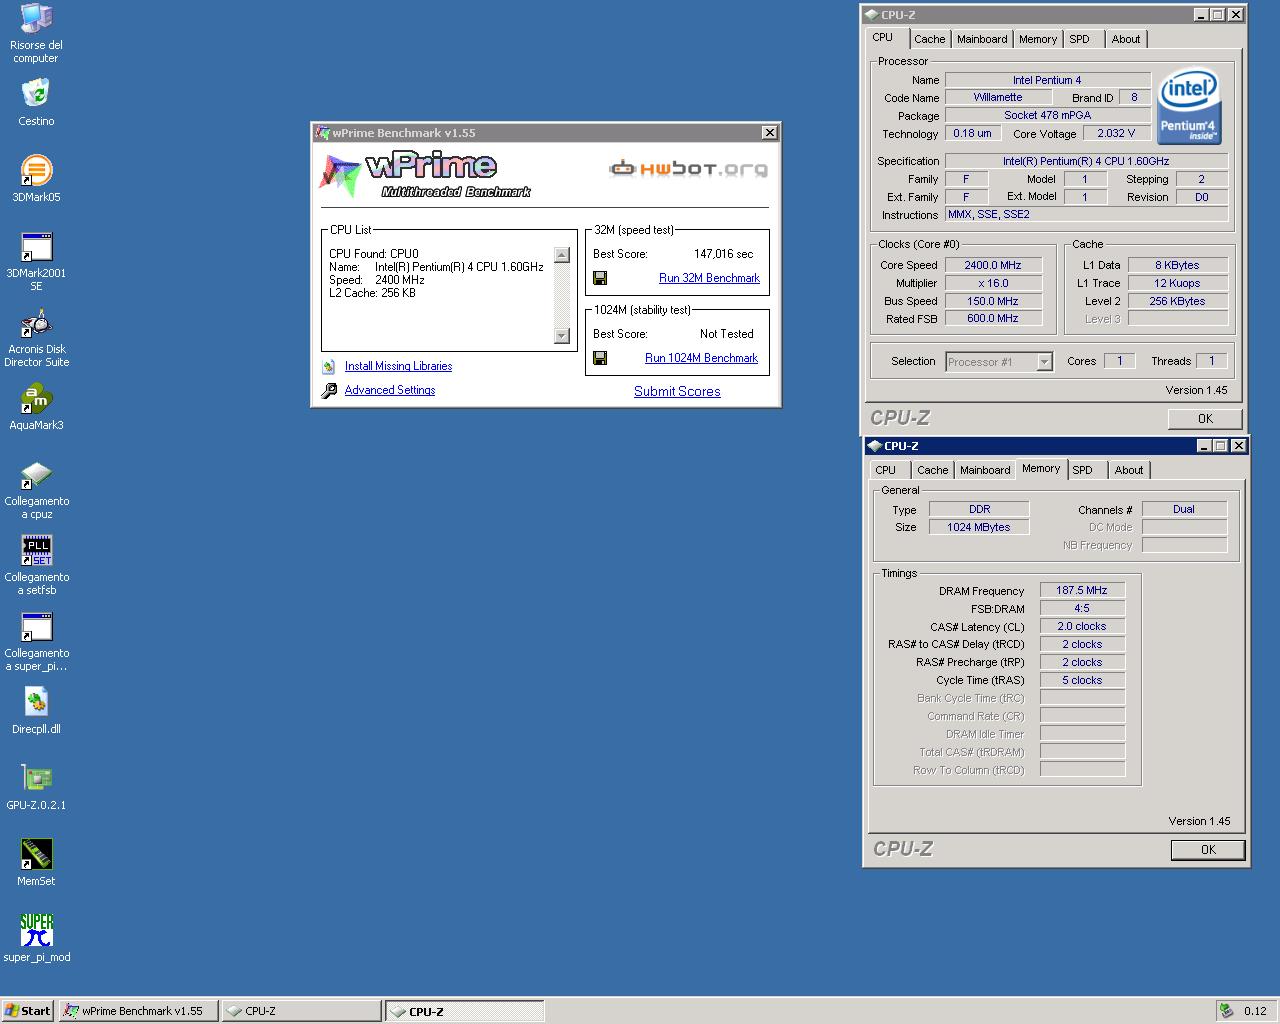Select the Collegamento a super_pi shortcut
Image resolution: width=1280 pixels, height=1024 pixels.
(36, 641)
